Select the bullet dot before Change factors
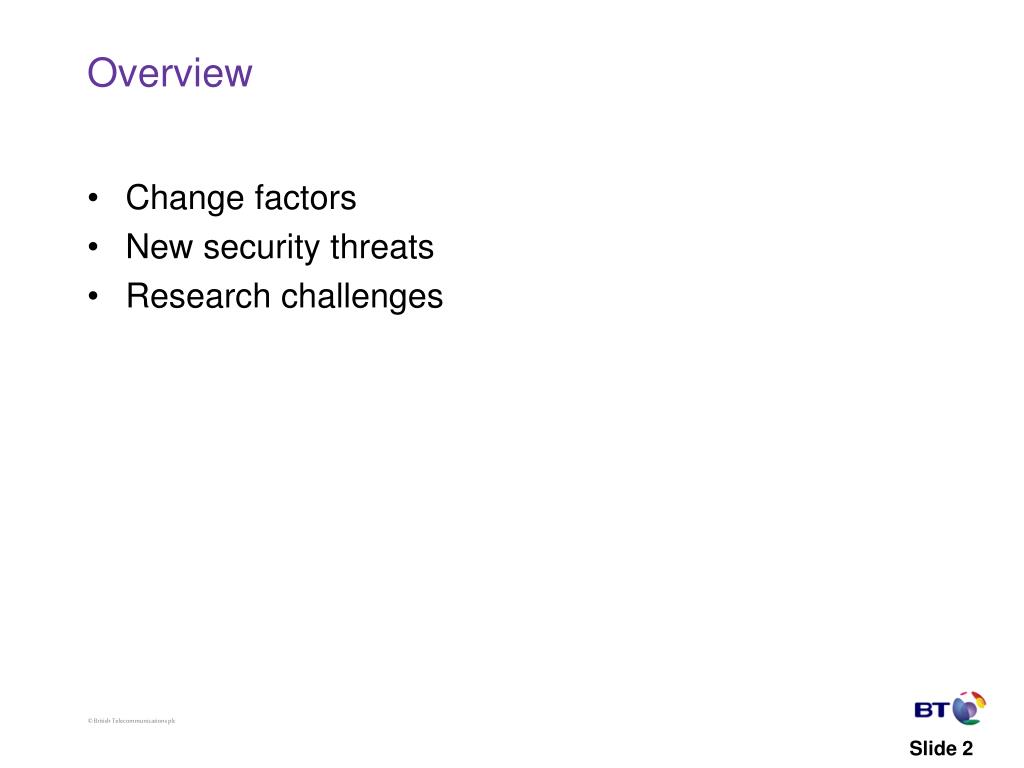 93,198
